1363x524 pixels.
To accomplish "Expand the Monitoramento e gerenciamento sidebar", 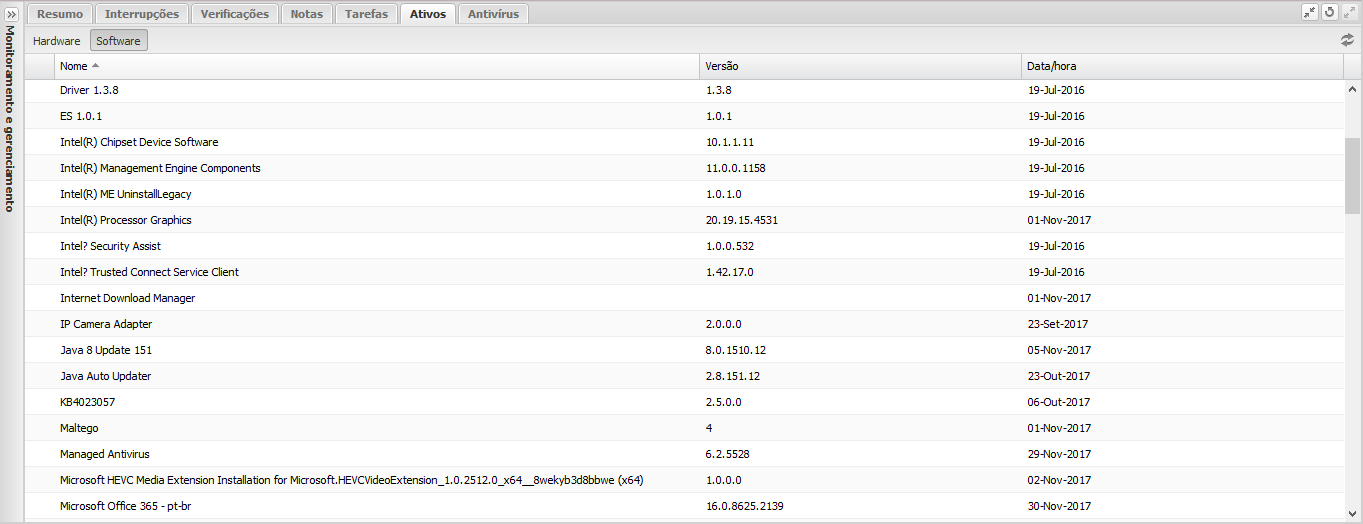I will coord(10,14).
